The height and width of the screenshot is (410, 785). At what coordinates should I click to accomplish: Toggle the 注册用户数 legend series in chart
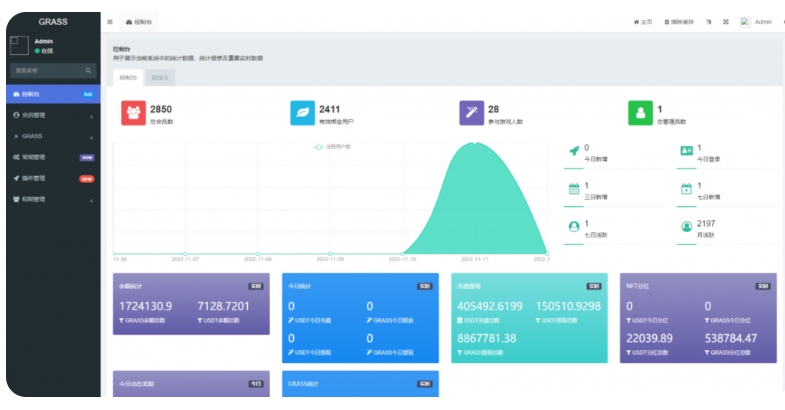coord(340,147)
